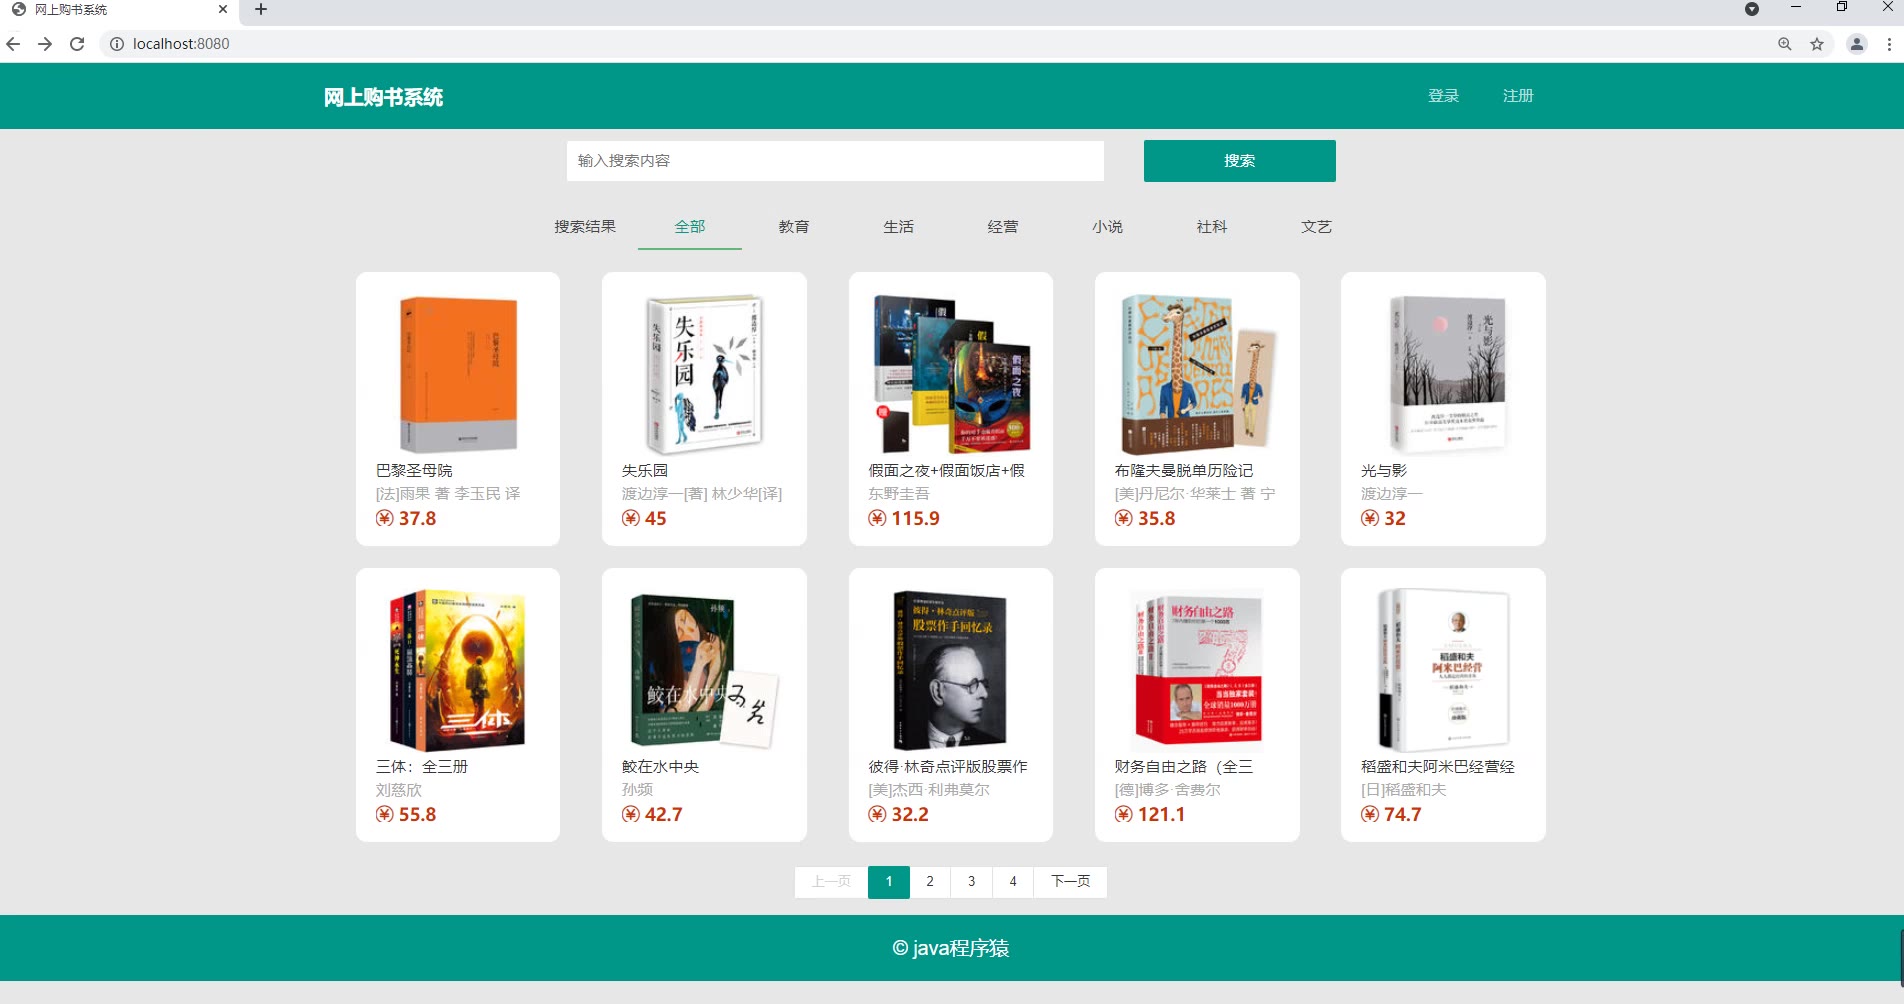Click the 搜索 search button
This screenshot has height=1004, width=1904.
click(1239, 161)
